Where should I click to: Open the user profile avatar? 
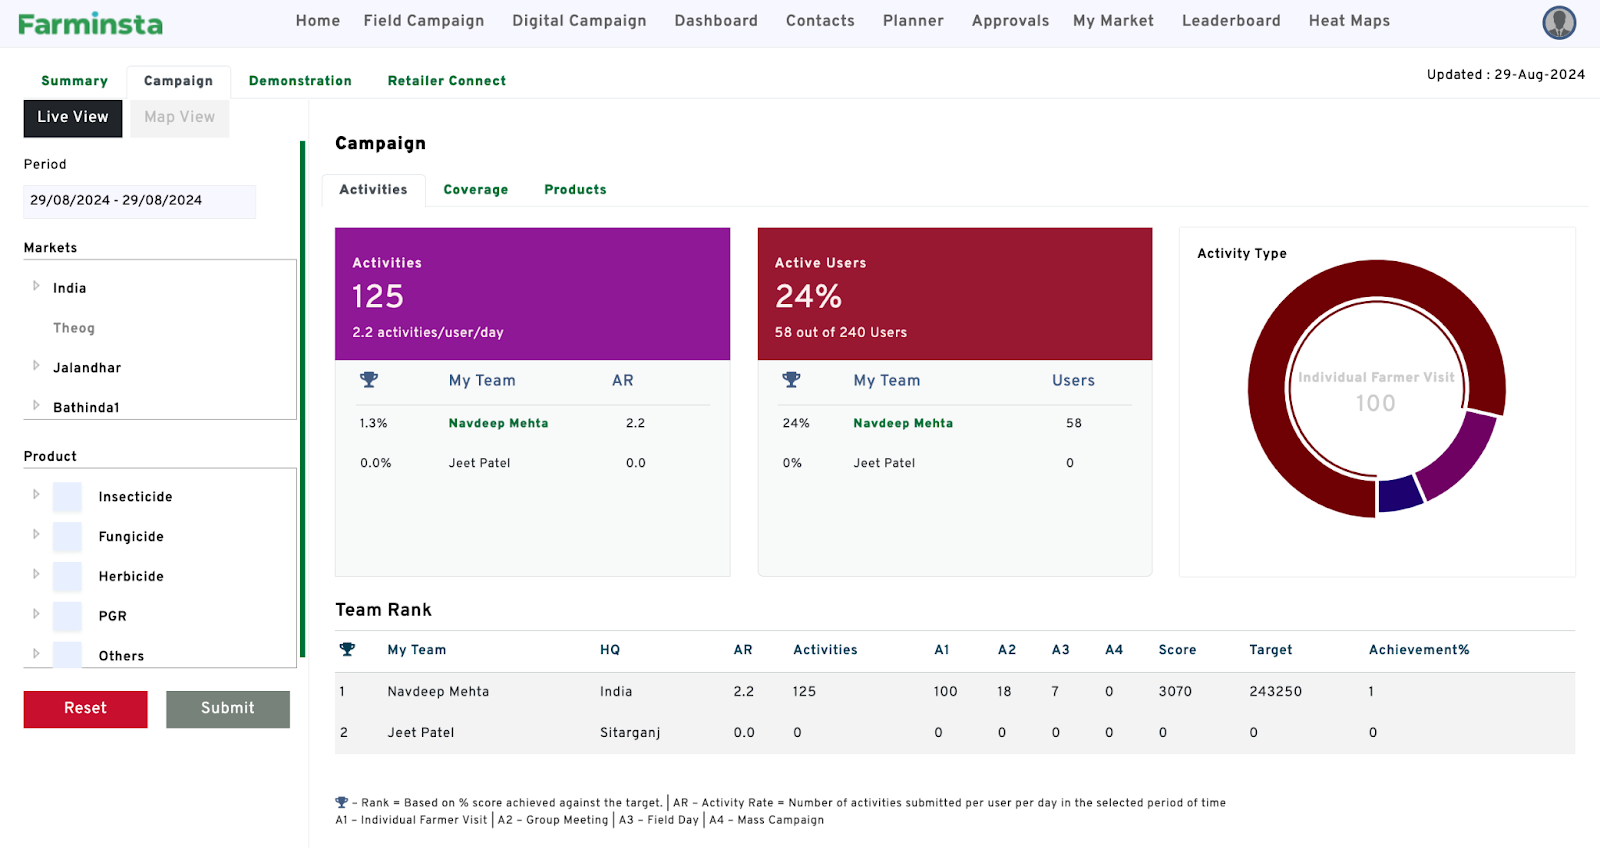click(1558, 22)
